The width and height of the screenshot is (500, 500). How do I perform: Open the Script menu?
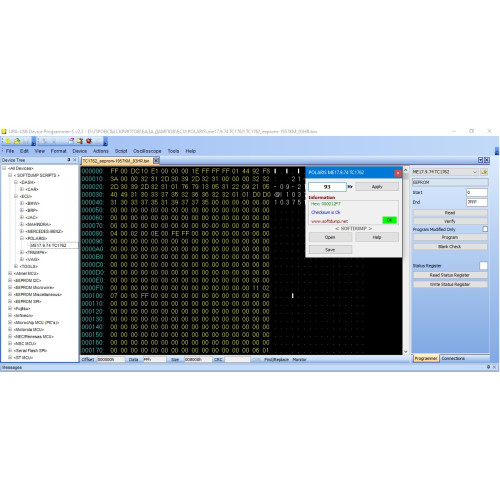[121, 151]
